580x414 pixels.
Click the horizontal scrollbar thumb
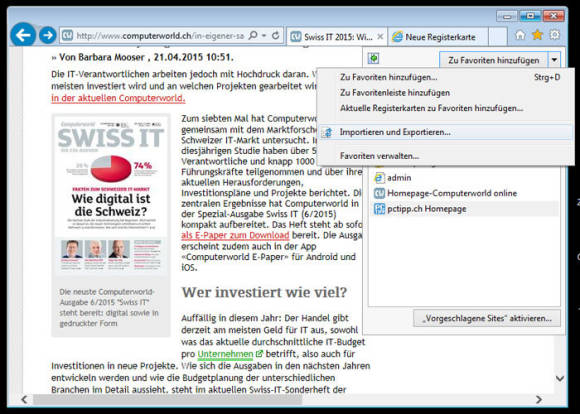[167, 400]
